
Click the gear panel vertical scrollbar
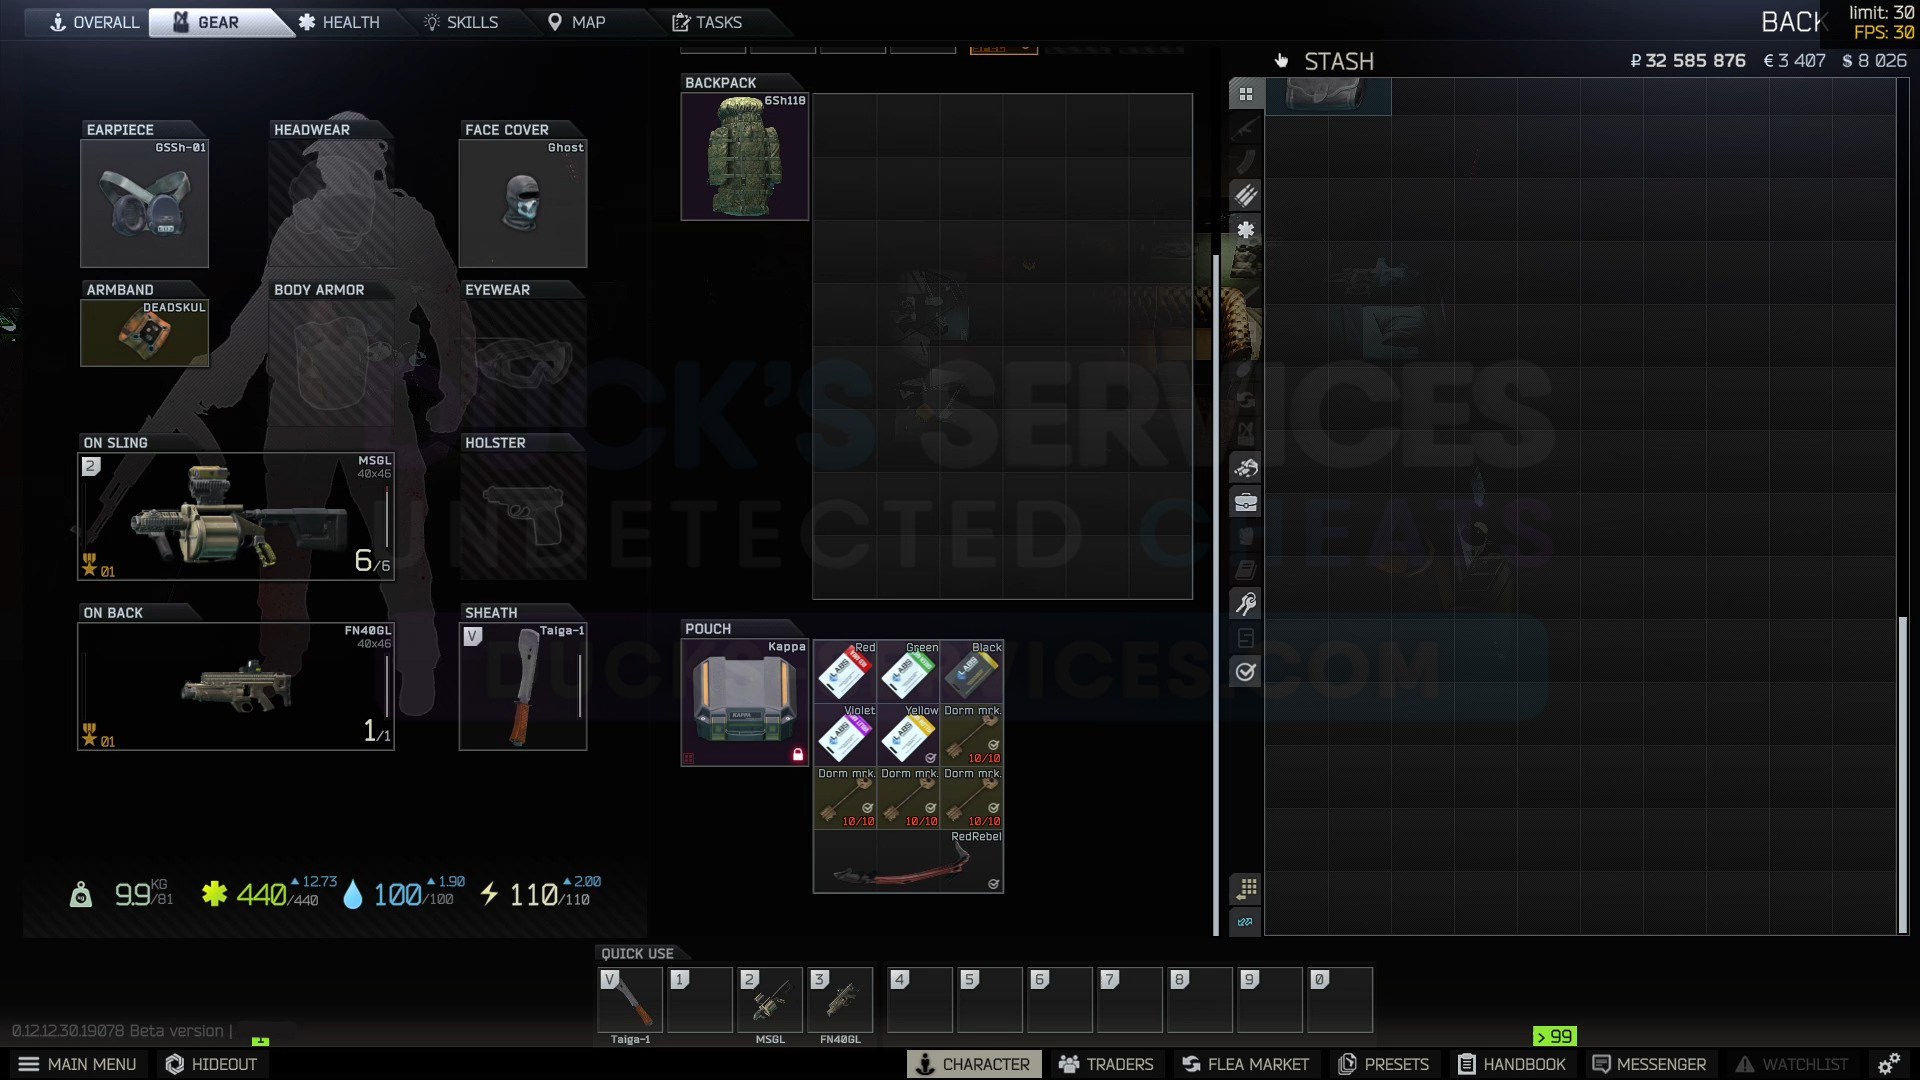pos(1216,595)
